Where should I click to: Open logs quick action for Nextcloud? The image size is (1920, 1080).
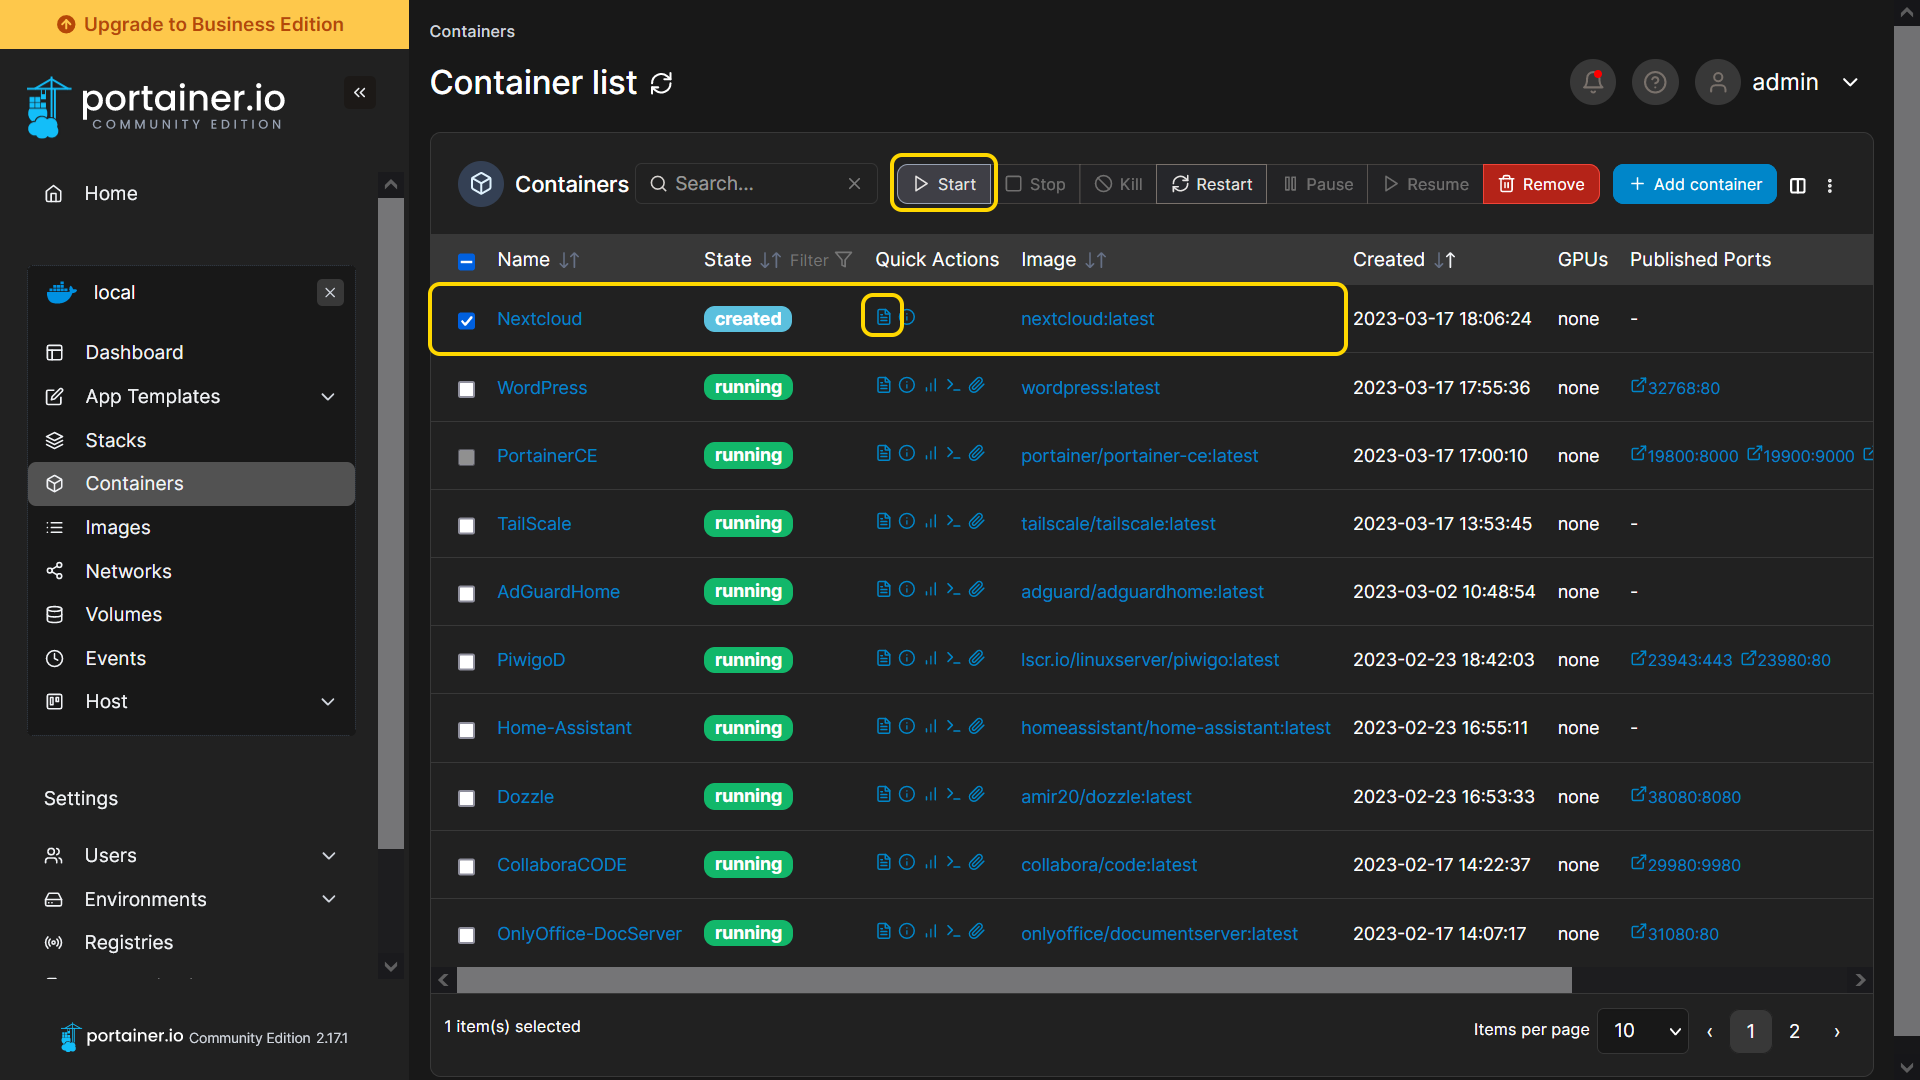[x=883, y=317]
